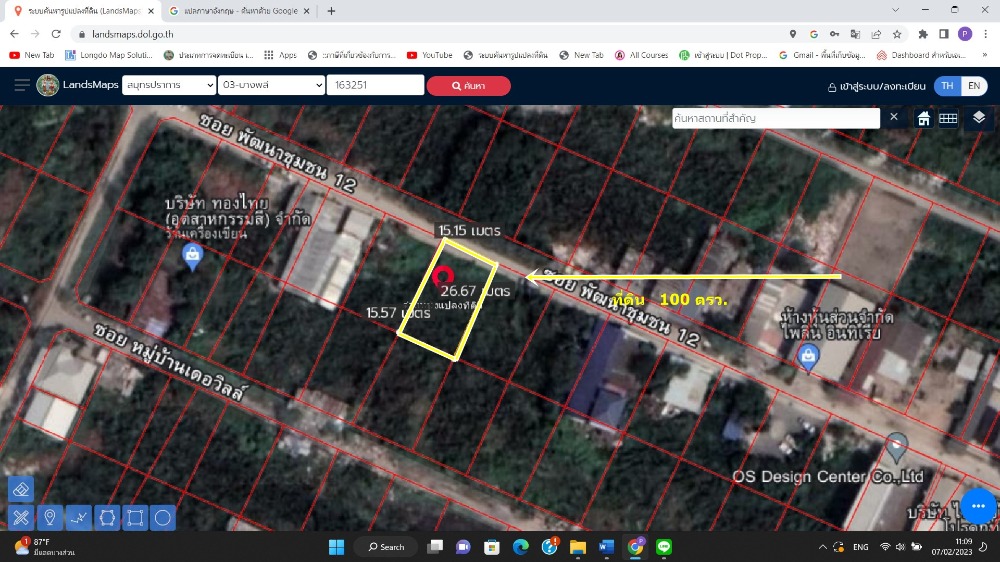This screenshot has height=562, width=1000.
Task: Reload the landsmaps.dol.go.th page
Action: tap(56, 34)
